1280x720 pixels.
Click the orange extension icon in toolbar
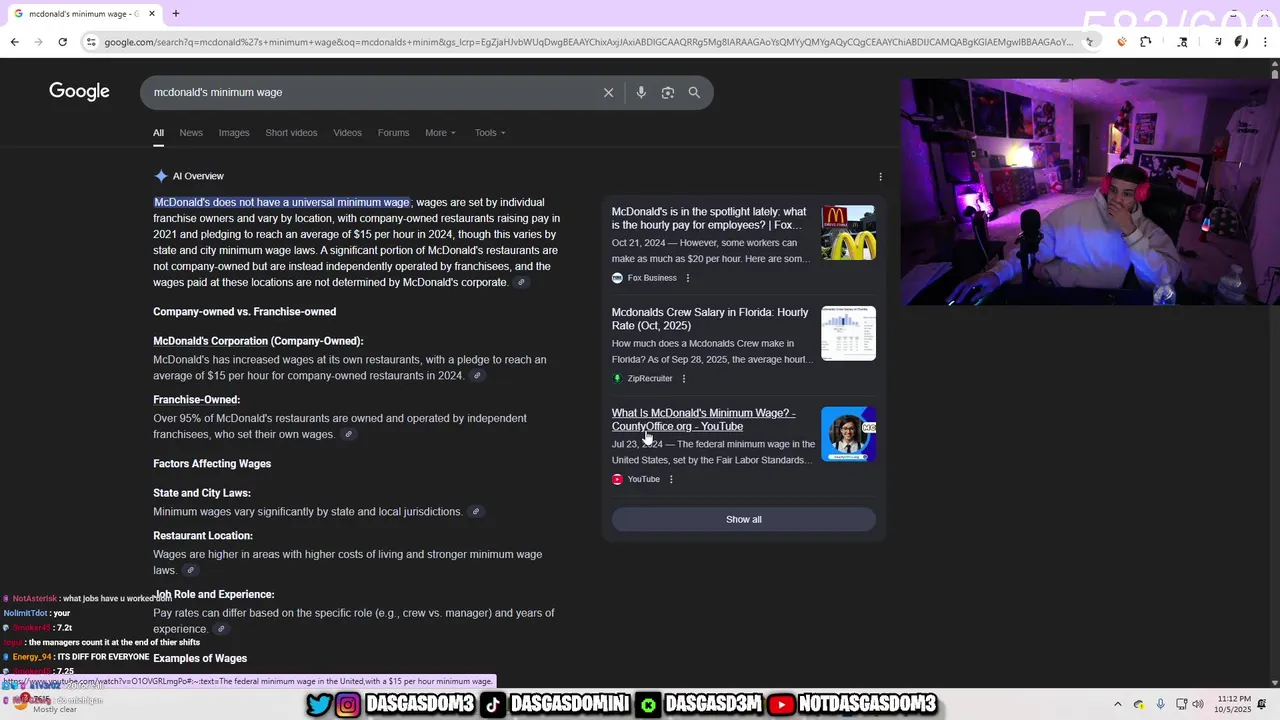point(1121,42)
